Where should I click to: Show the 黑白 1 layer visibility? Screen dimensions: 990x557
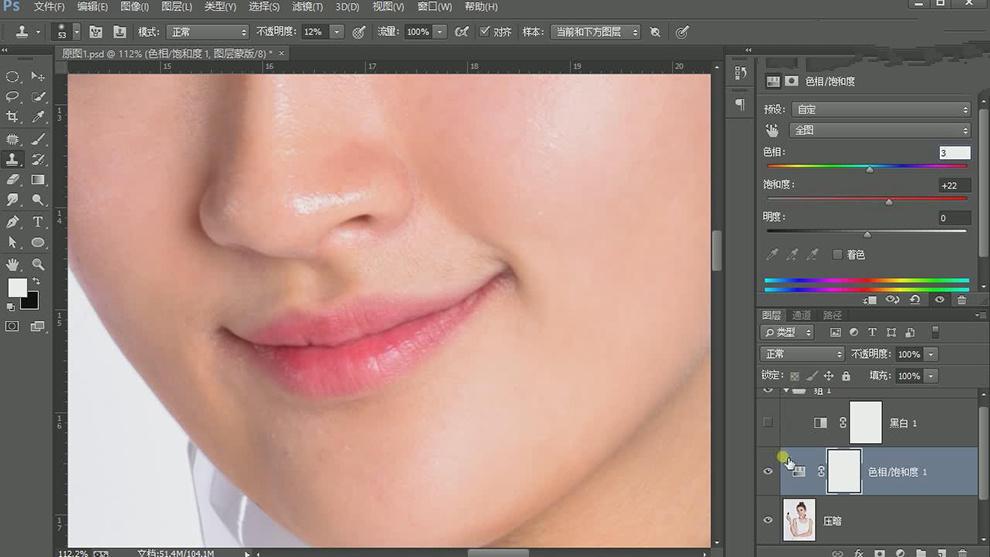point(768,423)
